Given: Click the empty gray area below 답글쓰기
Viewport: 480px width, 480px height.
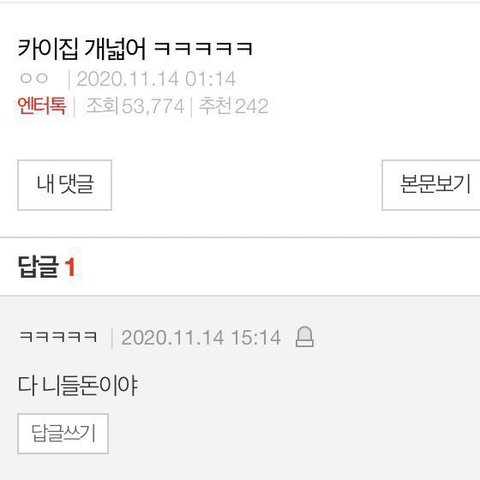Looking at the screenshot, I should (240, 467).
